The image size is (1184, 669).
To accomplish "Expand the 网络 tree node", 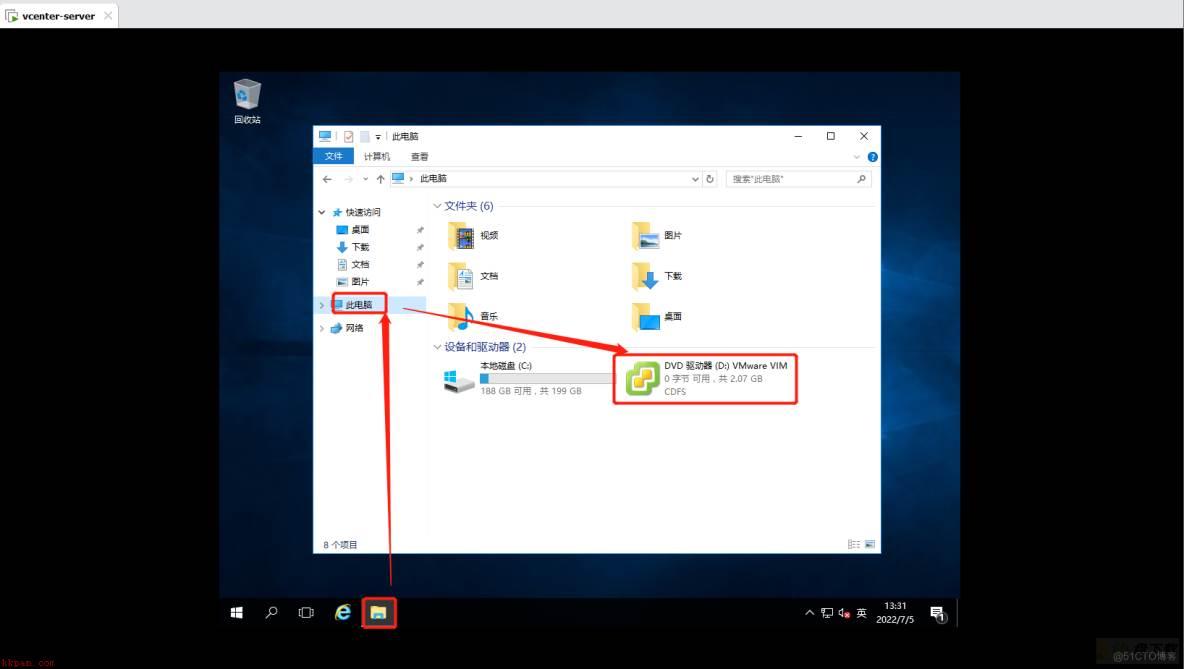I will [x=322, y=328].
